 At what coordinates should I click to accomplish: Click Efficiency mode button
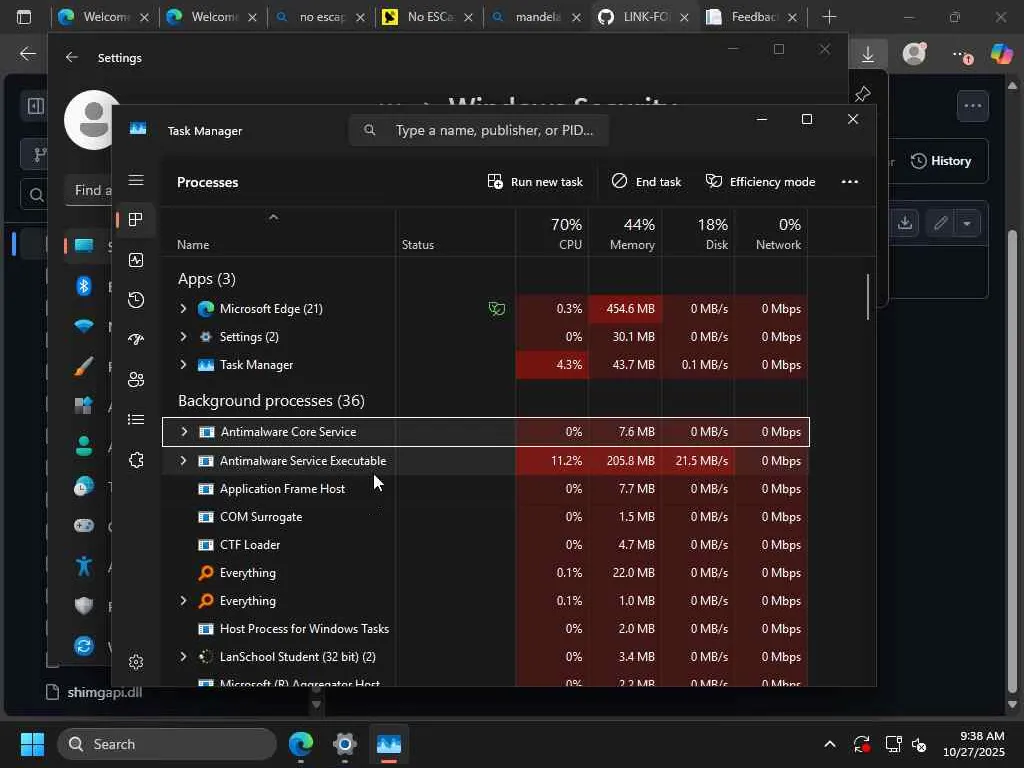[760, 182]
